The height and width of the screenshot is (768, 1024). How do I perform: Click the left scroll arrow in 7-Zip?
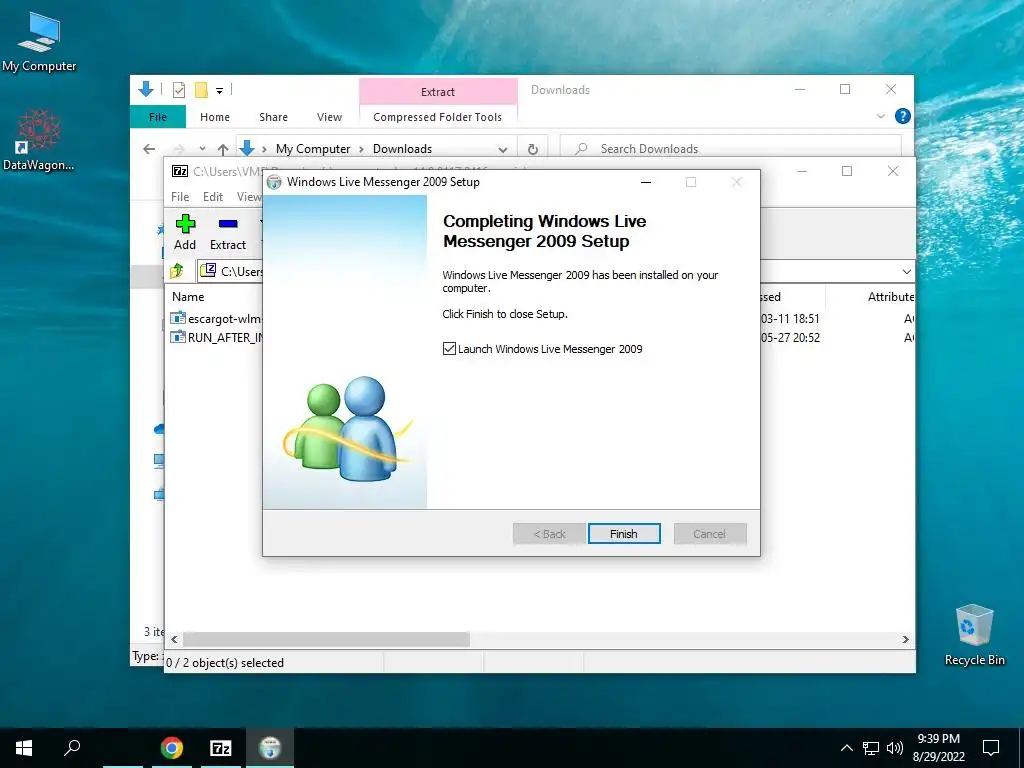pos(174,639)
